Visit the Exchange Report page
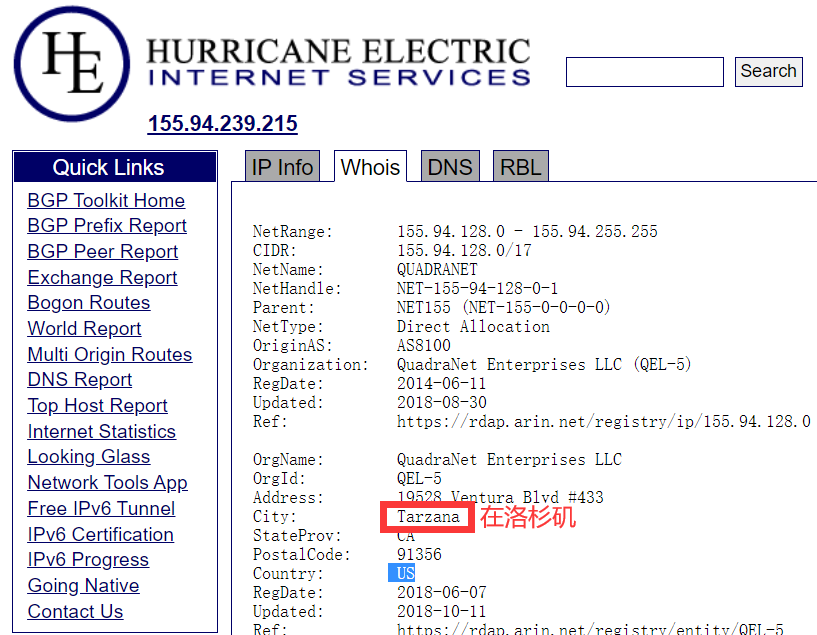817x635 pixels. click(x=102, y=278)
